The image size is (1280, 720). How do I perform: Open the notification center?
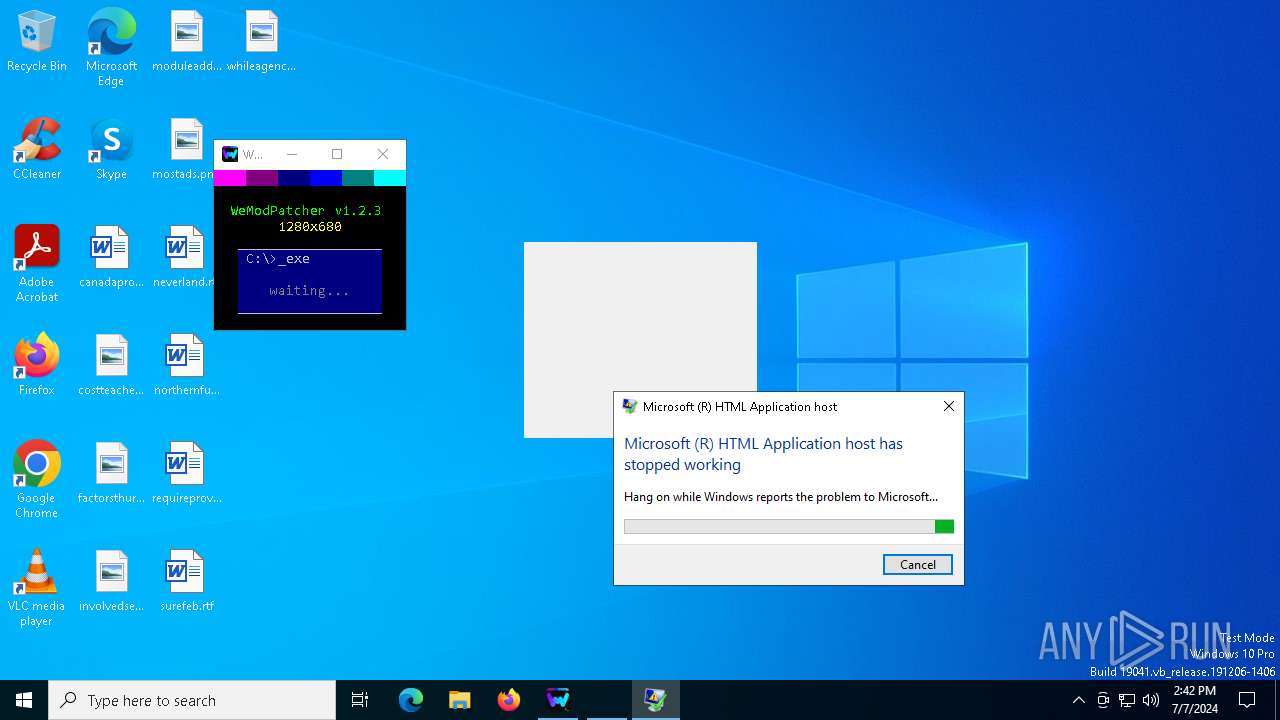point(1247,700)
